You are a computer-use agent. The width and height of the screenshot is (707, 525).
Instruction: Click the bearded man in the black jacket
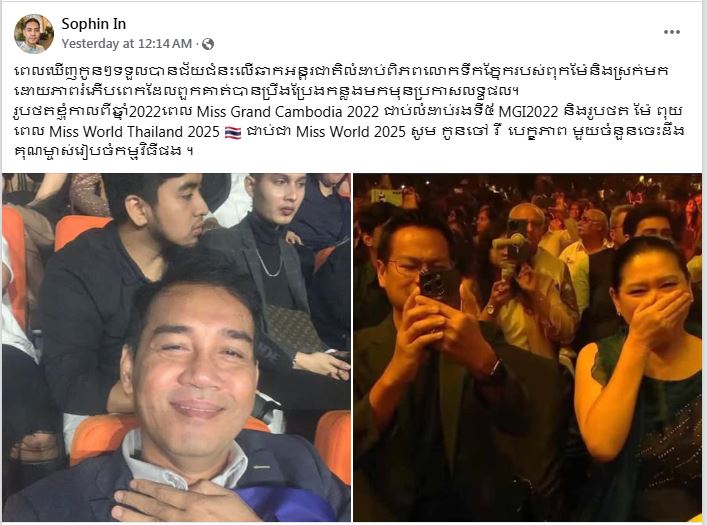[131, 271]
